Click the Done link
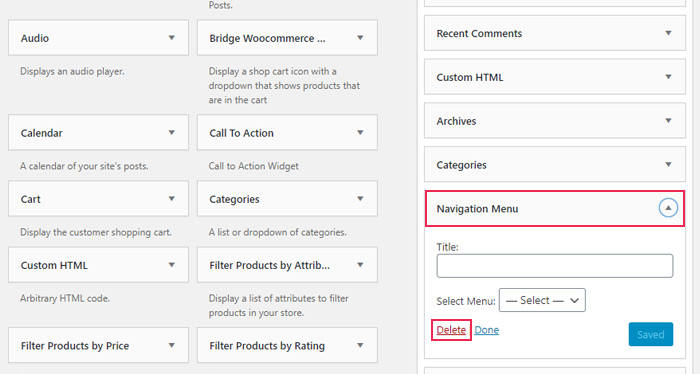 click(487, 330)
